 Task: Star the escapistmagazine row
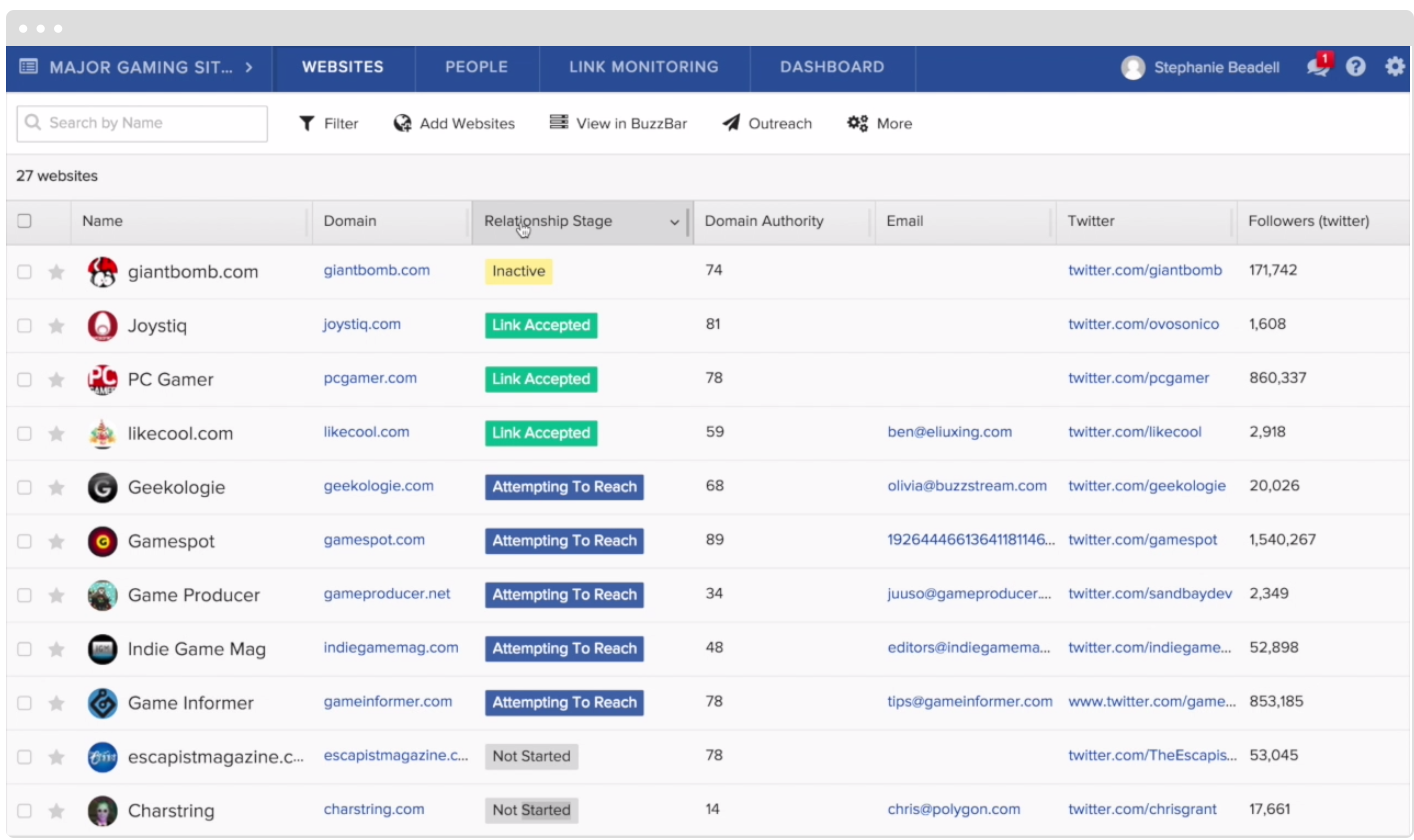click(57, 758)
